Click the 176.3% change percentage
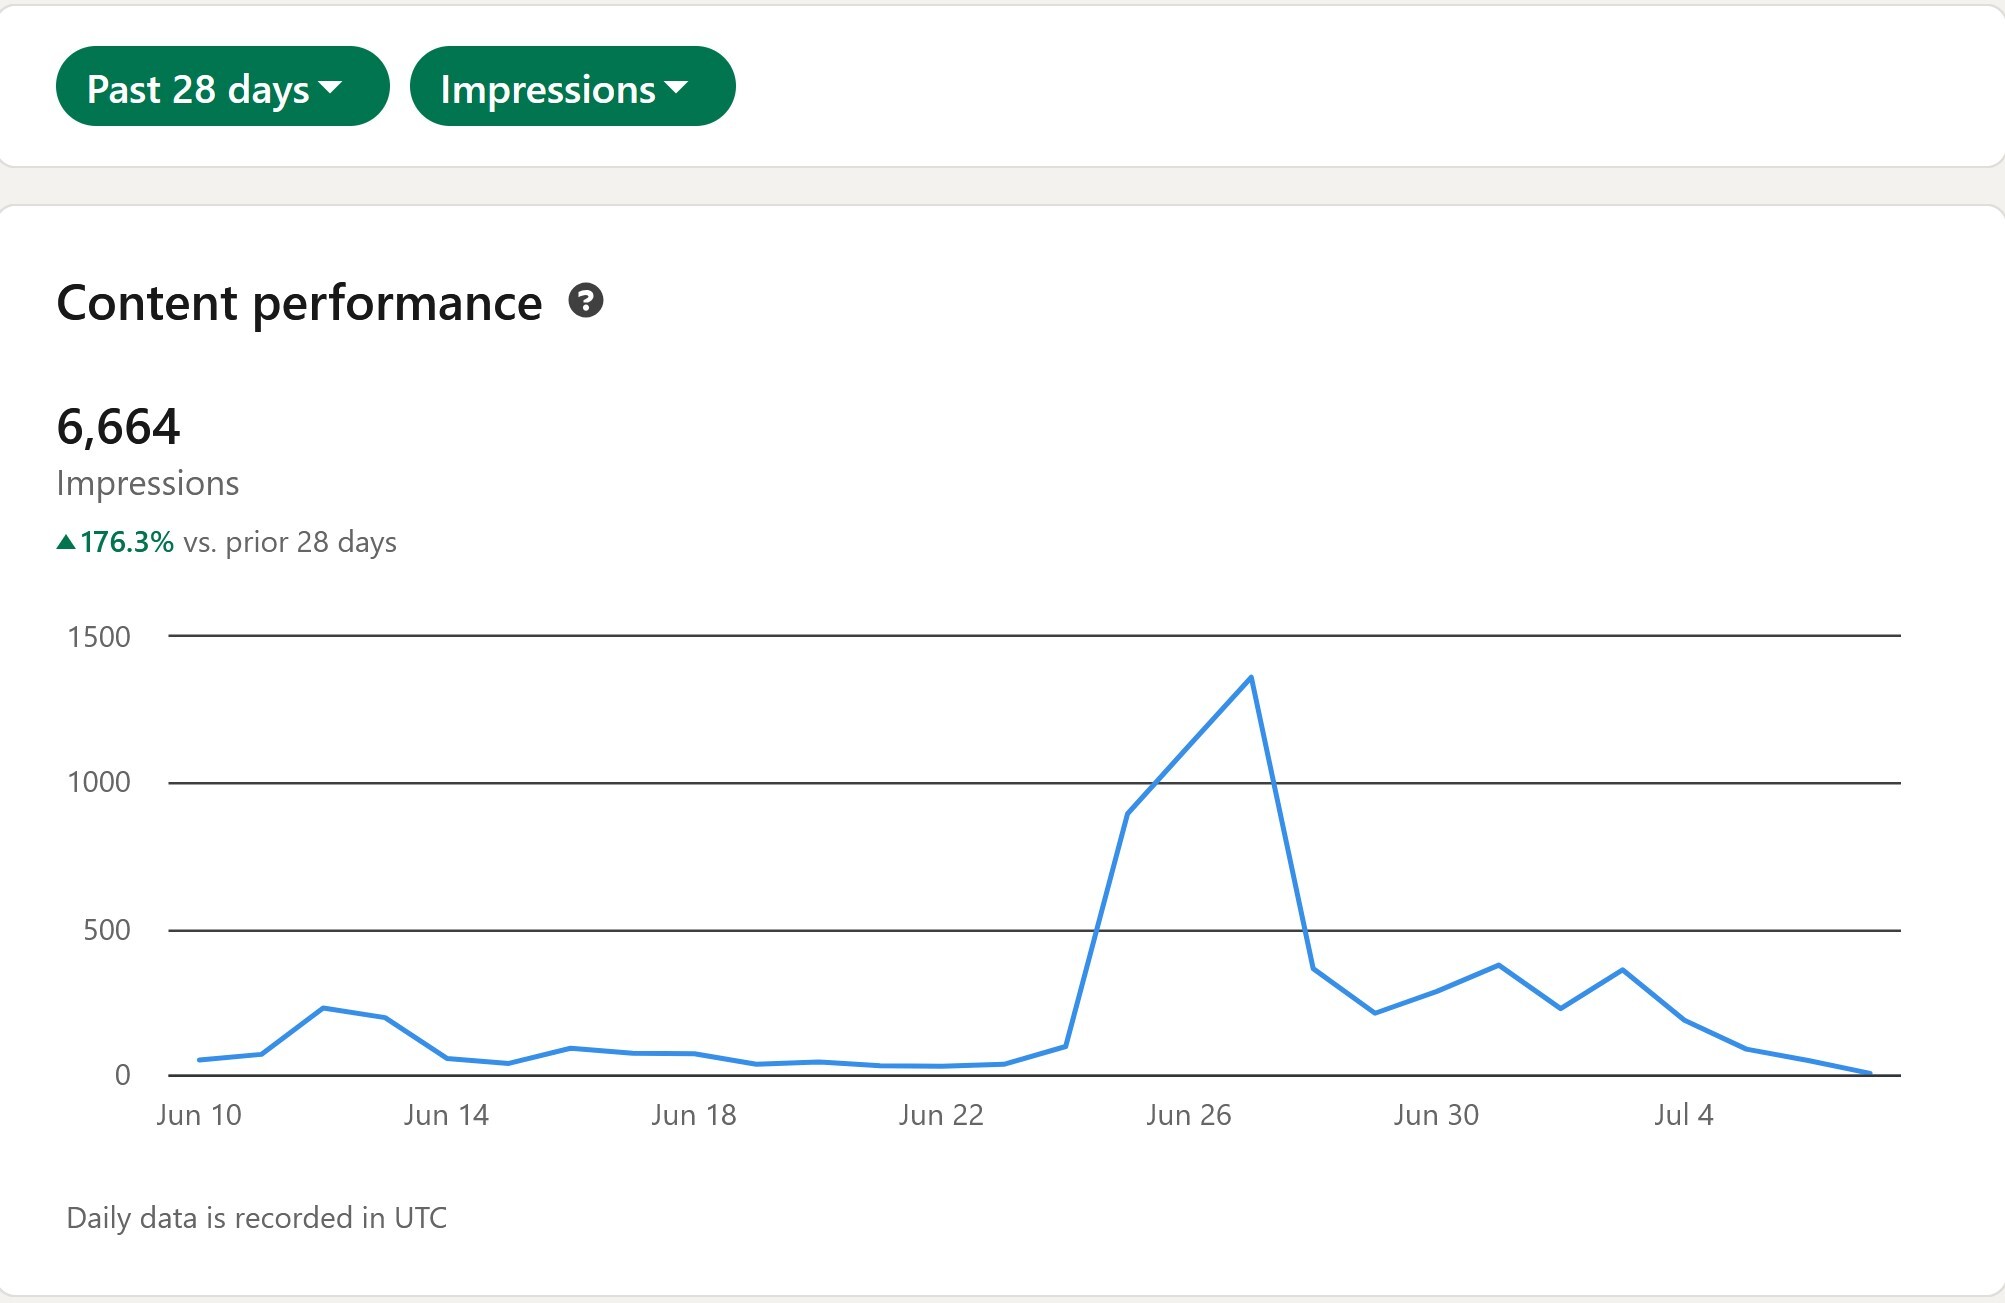The image size is (2005, 1303). coord(127,542)
